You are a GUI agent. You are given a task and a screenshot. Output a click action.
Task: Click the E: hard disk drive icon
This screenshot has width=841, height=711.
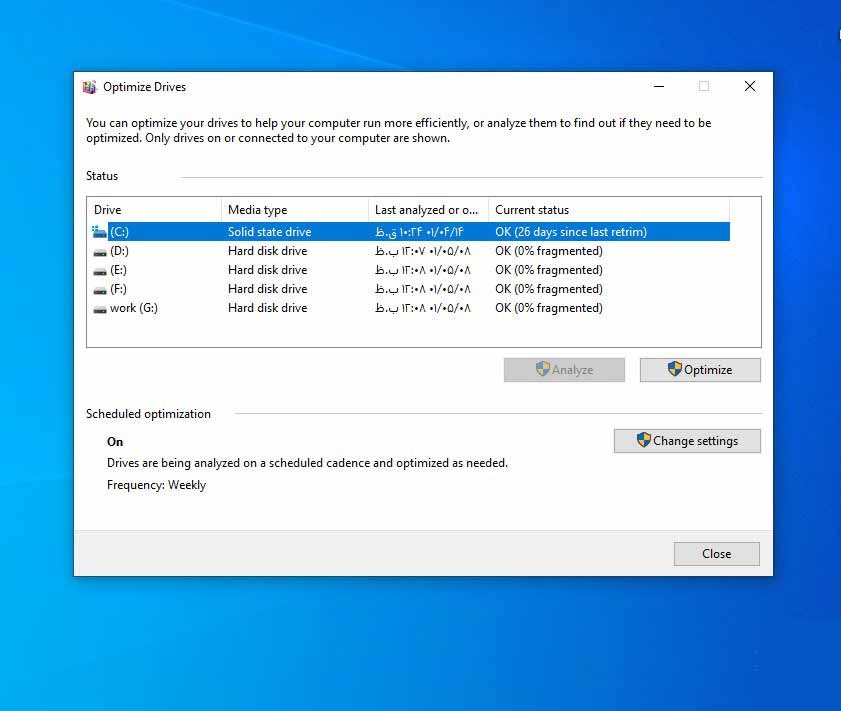(99, 270)
